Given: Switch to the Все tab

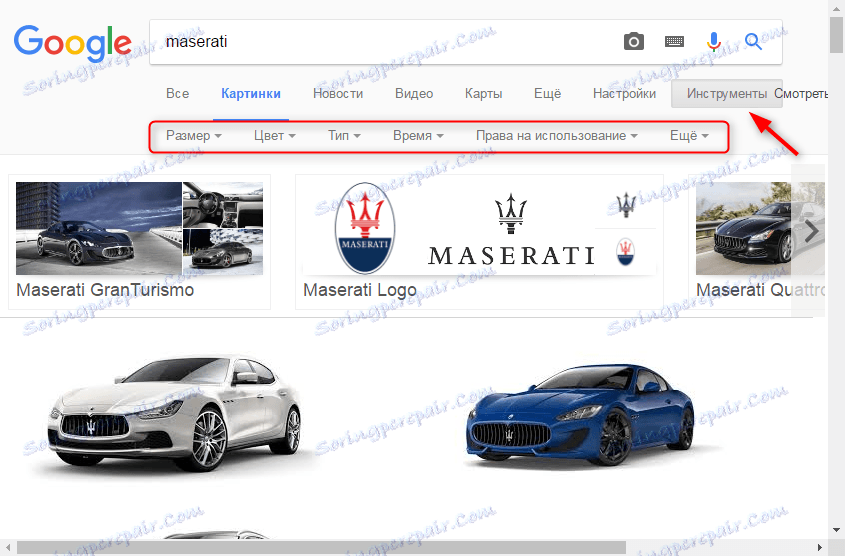Looking at the screenshot, I should (177, 94).
